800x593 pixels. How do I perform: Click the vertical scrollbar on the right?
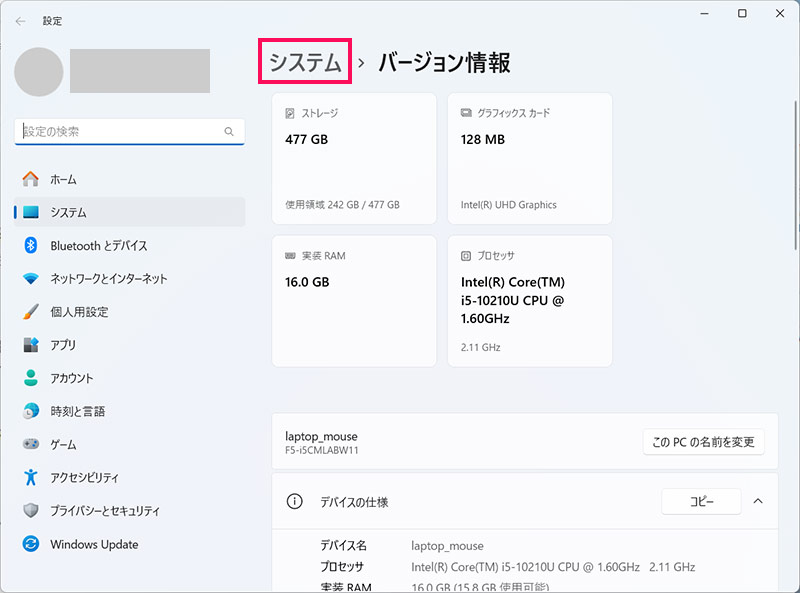796,176
